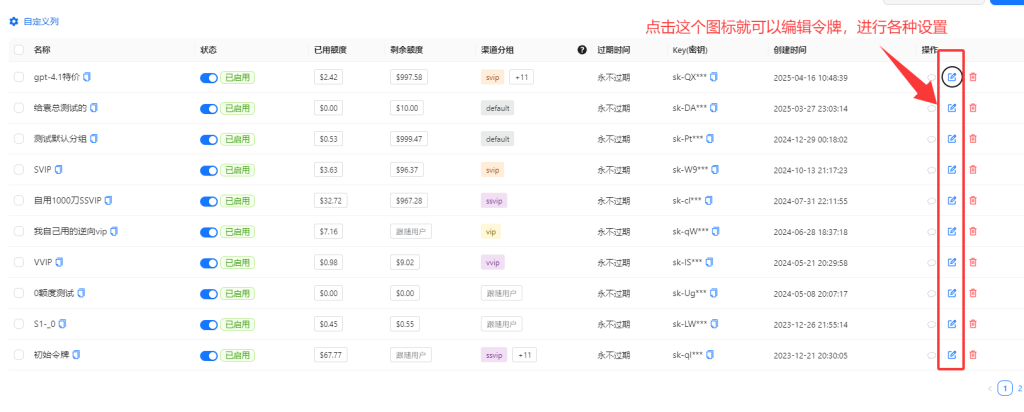Click the edit icon for gpt-4.1特价 token
Screen dimensions: 1024x412
click(x=952, y=77)
